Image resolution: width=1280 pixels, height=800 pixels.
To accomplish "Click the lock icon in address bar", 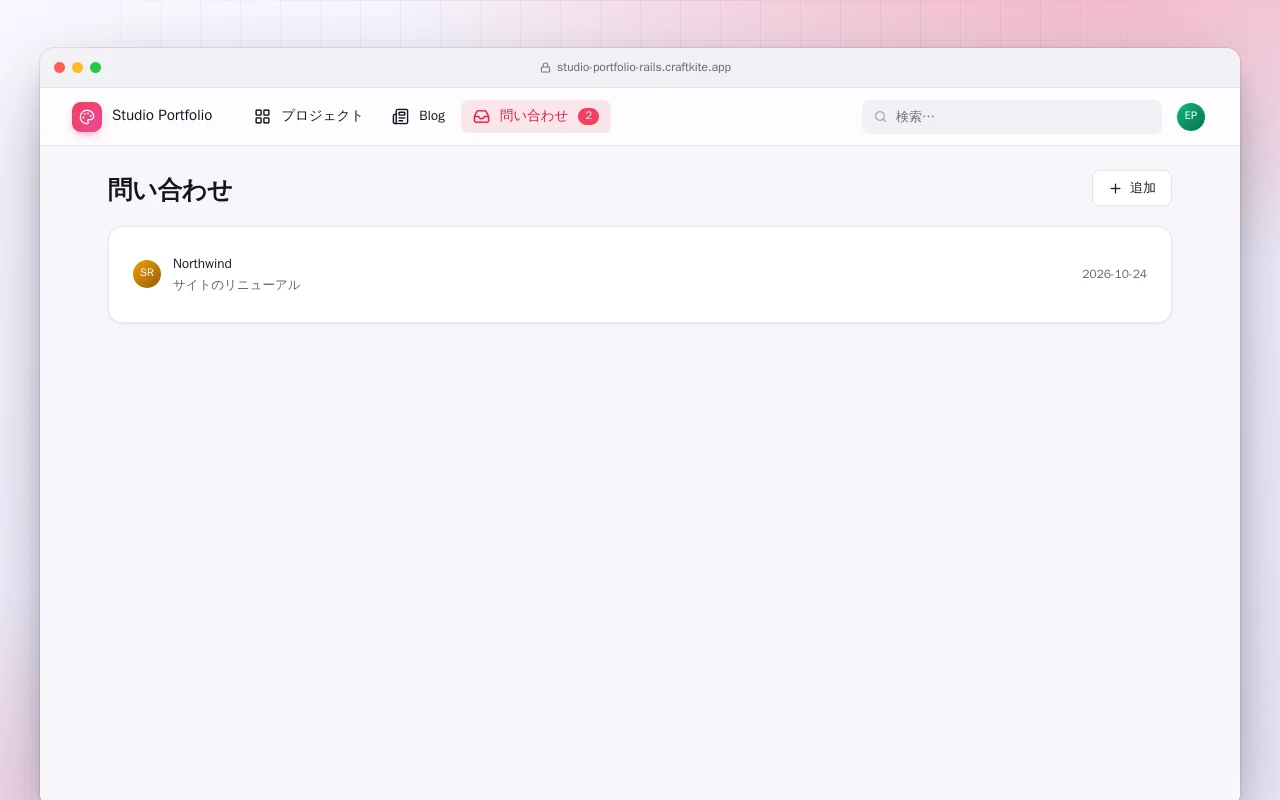I will [546, 68].
